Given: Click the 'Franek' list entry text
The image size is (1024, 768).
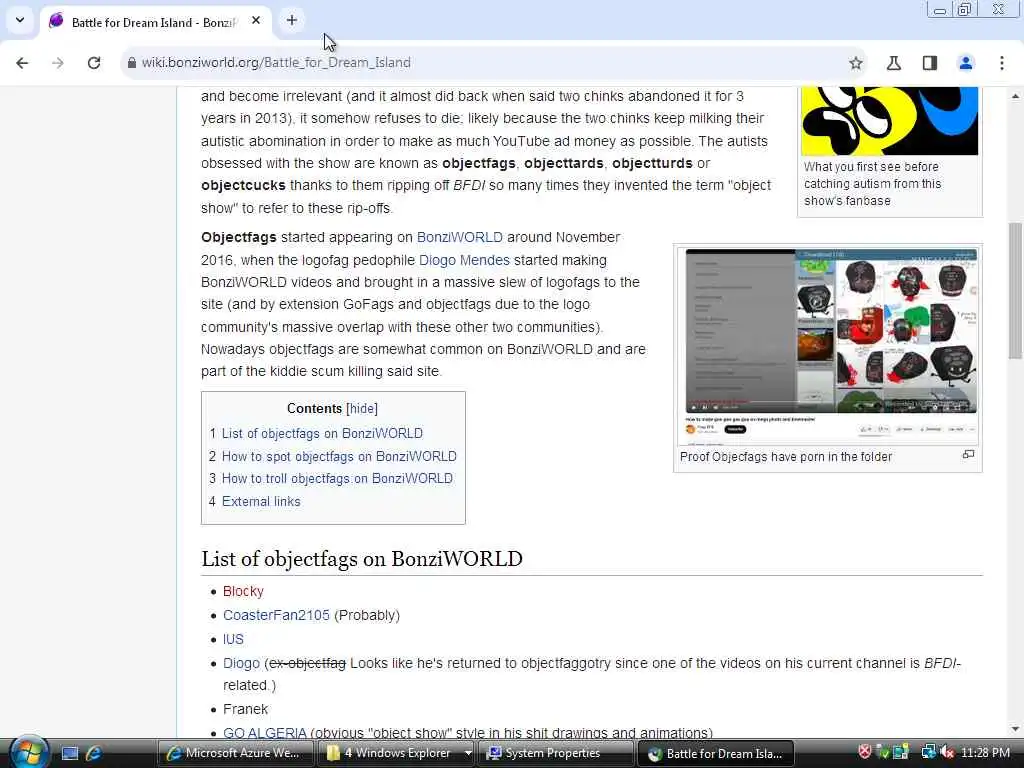Looking at the screenshot, I should pyautogui.click(x=246, y=709).
